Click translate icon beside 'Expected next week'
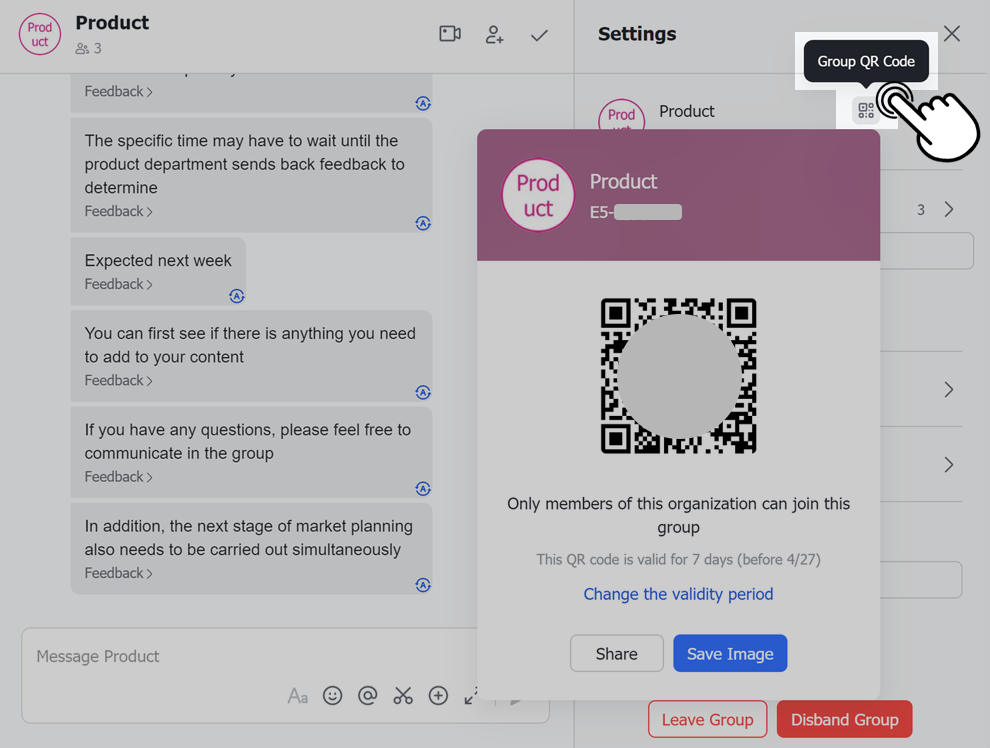 tap(236, 296)
